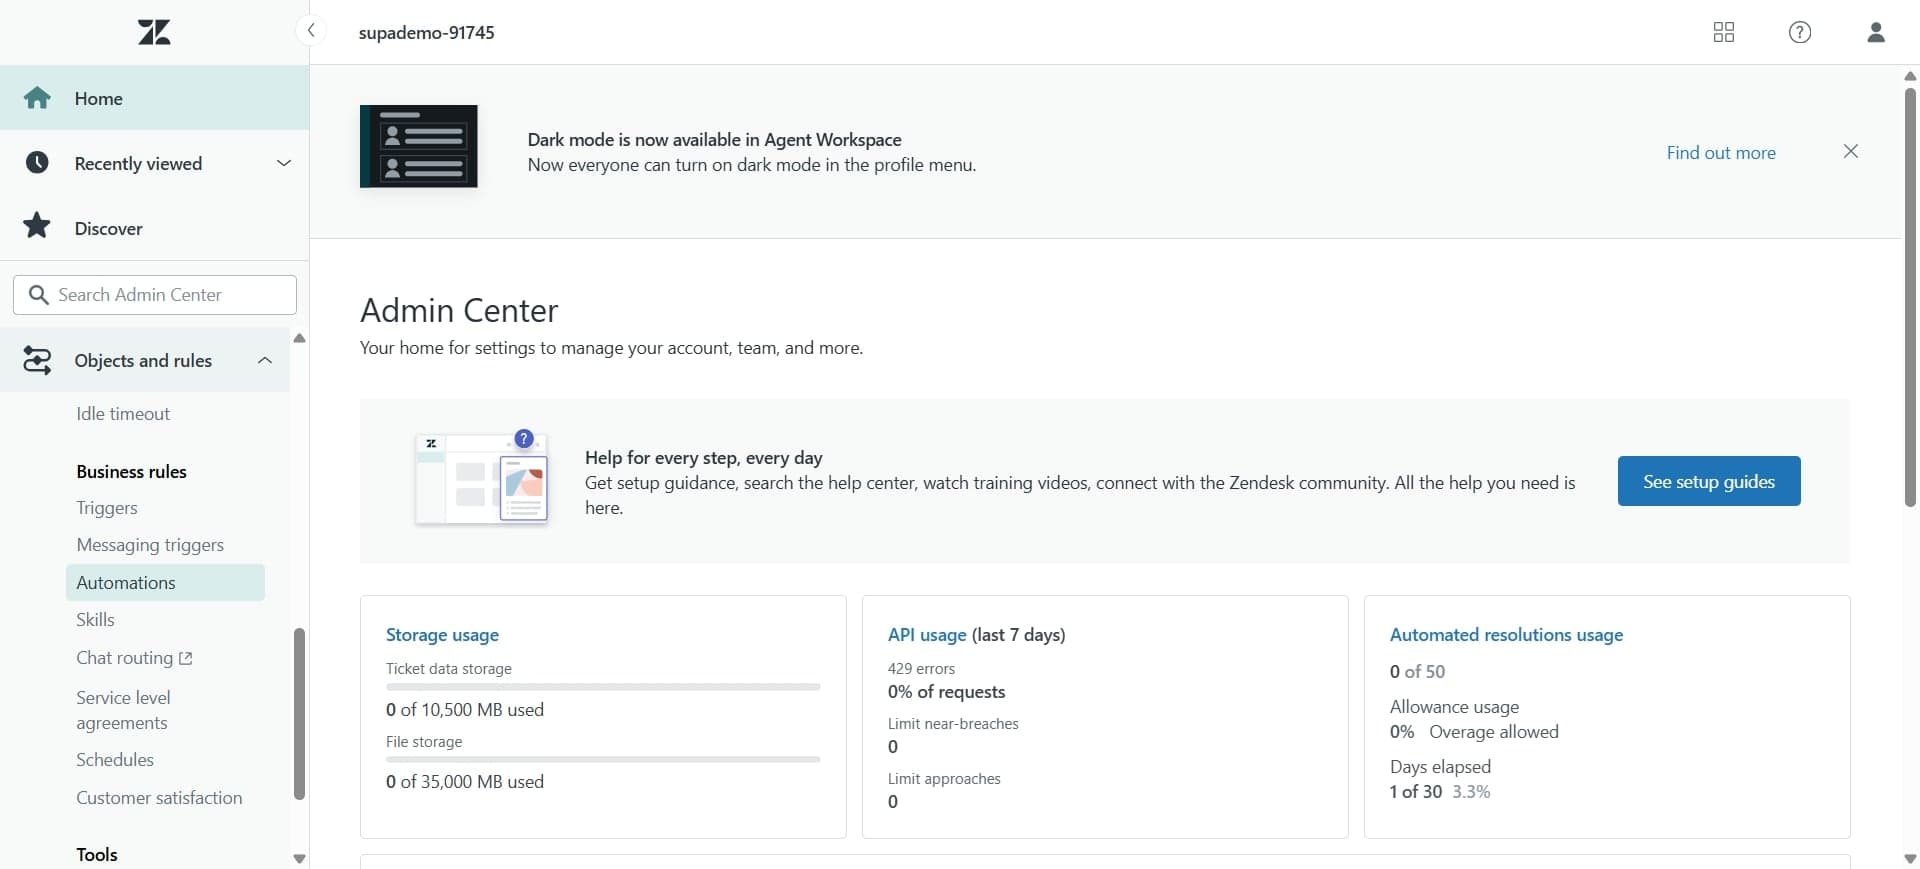Click the search magnifier icon

click(x=39, y=295)
